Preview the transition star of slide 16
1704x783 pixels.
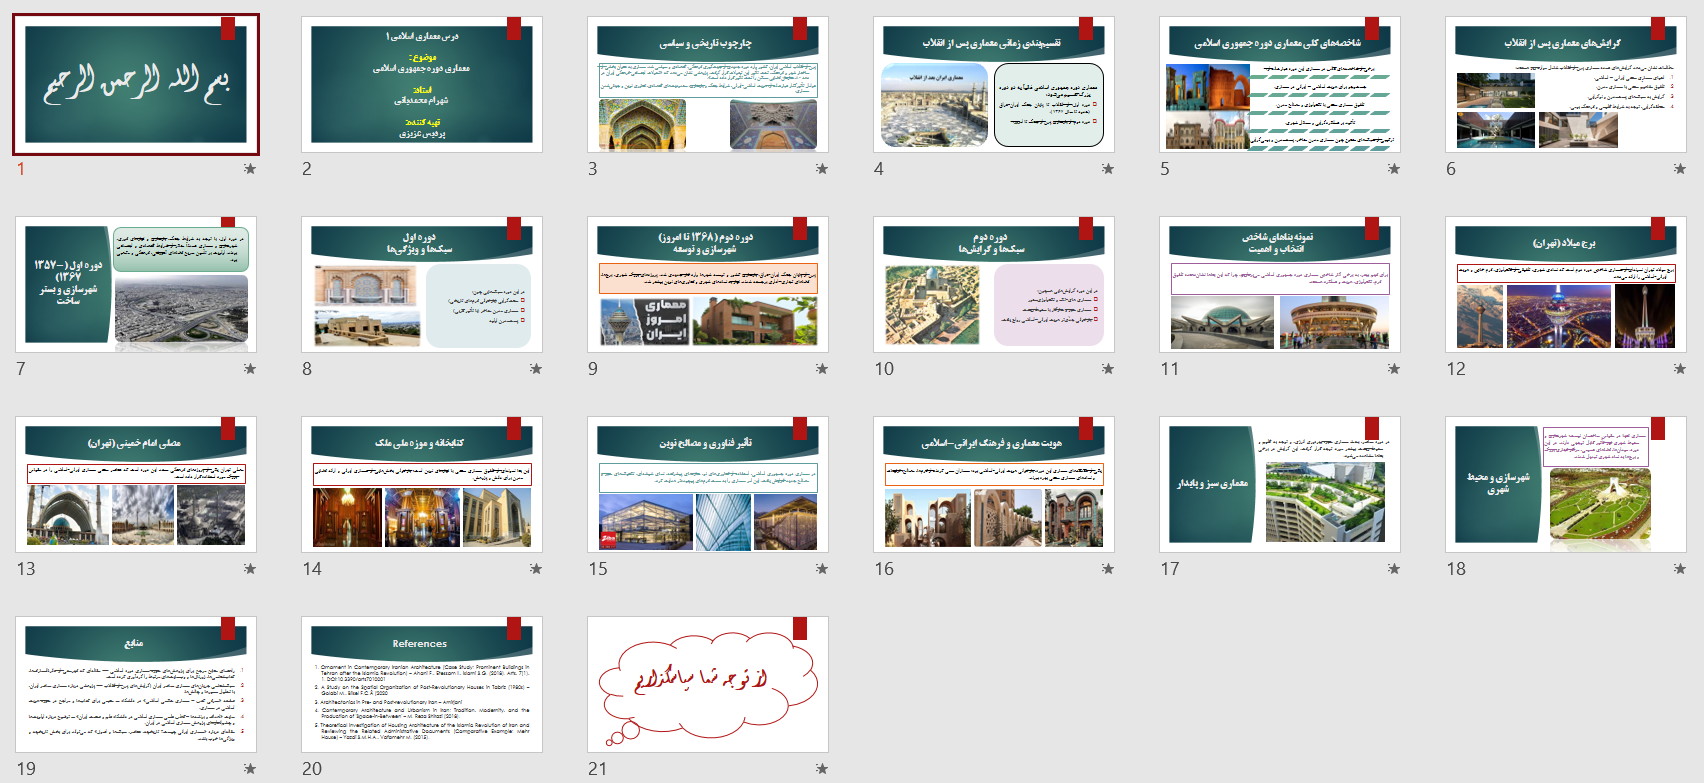pyautogui.click(x=1108, y=569)
